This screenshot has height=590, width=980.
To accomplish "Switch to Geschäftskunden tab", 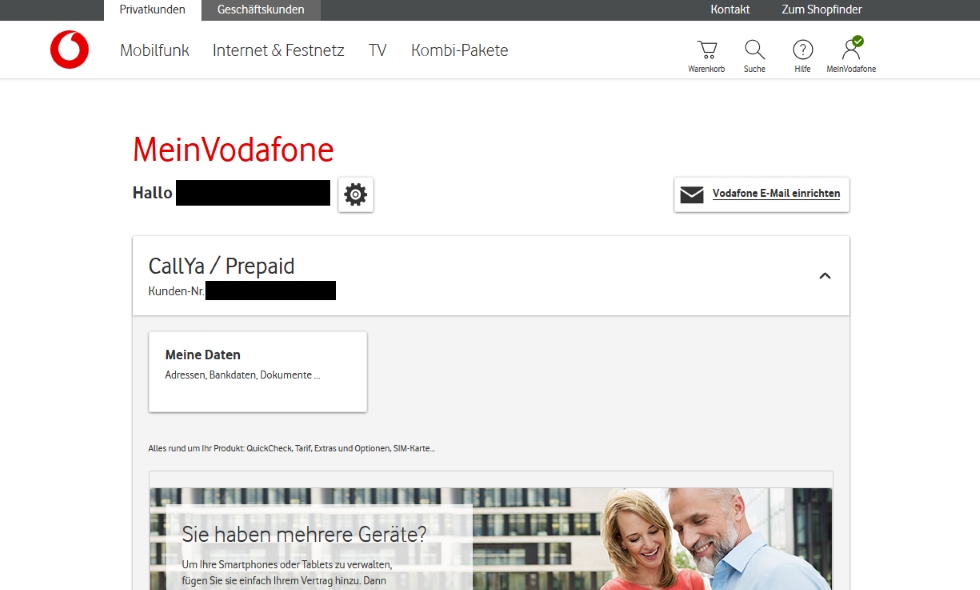I will coord(261,10).
